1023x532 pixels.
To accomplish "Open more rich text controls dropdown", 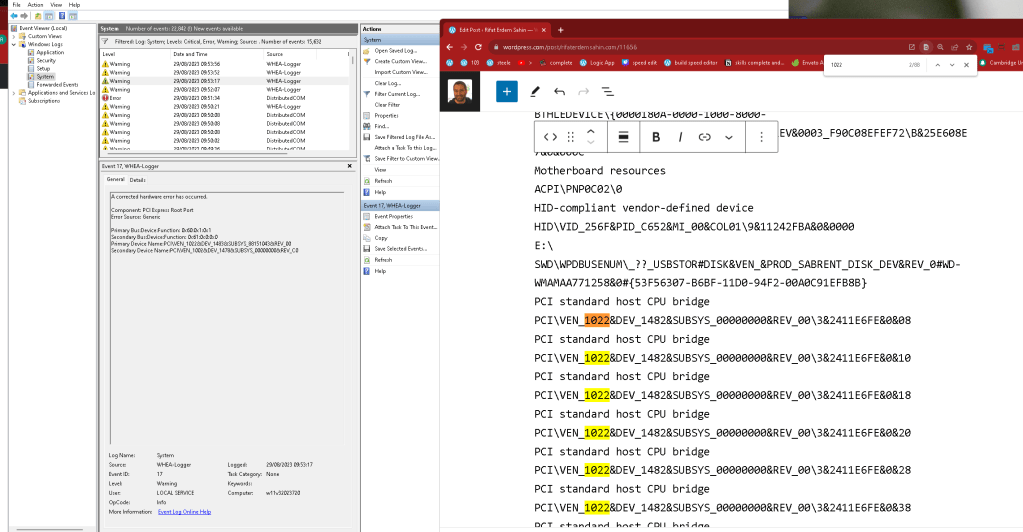I will pyautogui.click(x=729, y=137).
